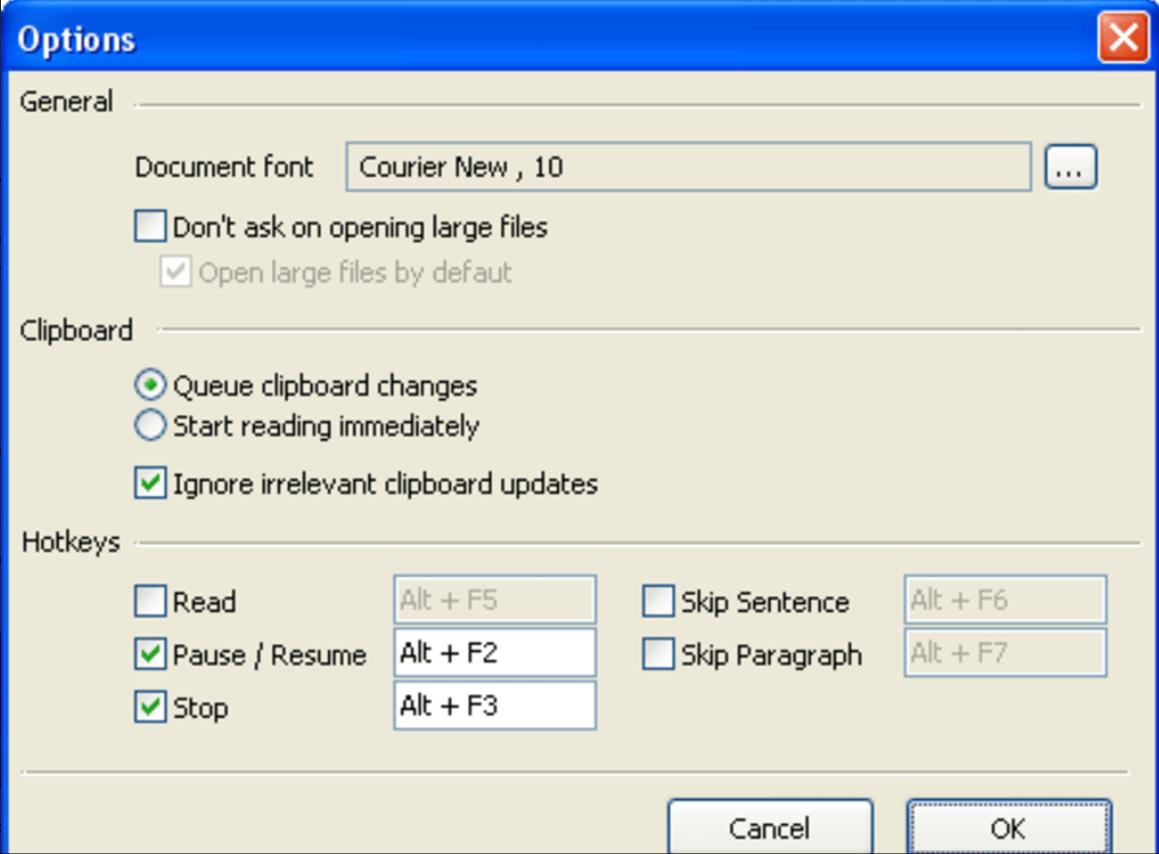
Task: Select Queue clipboard changes radio option
Action: tap(150, 385)
